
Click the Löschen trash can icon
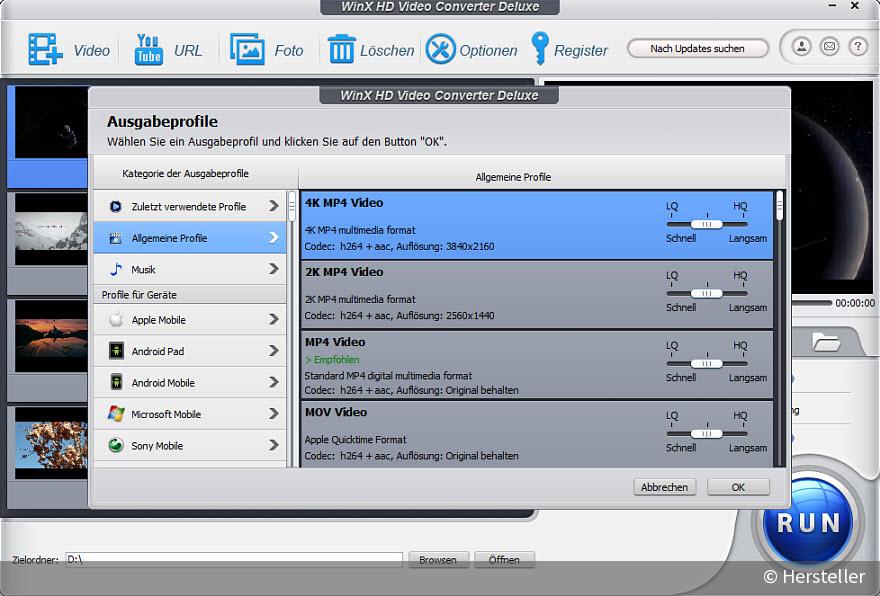coord(341,49)
